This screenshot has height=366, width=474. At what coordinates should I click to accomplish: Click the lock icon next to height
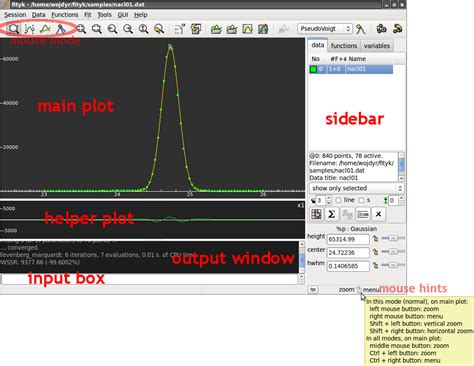pos(375,239)
